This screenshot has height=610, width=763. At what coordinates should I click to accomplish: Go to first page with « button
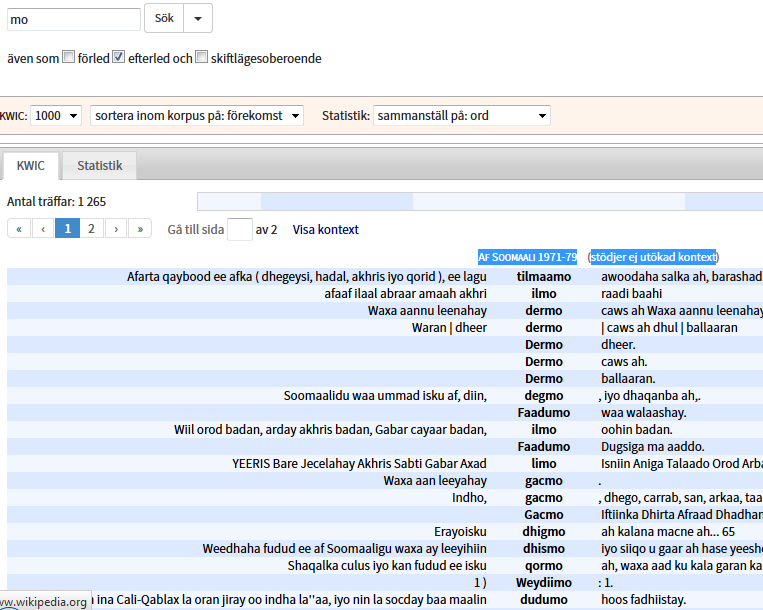tap(19, 229)
